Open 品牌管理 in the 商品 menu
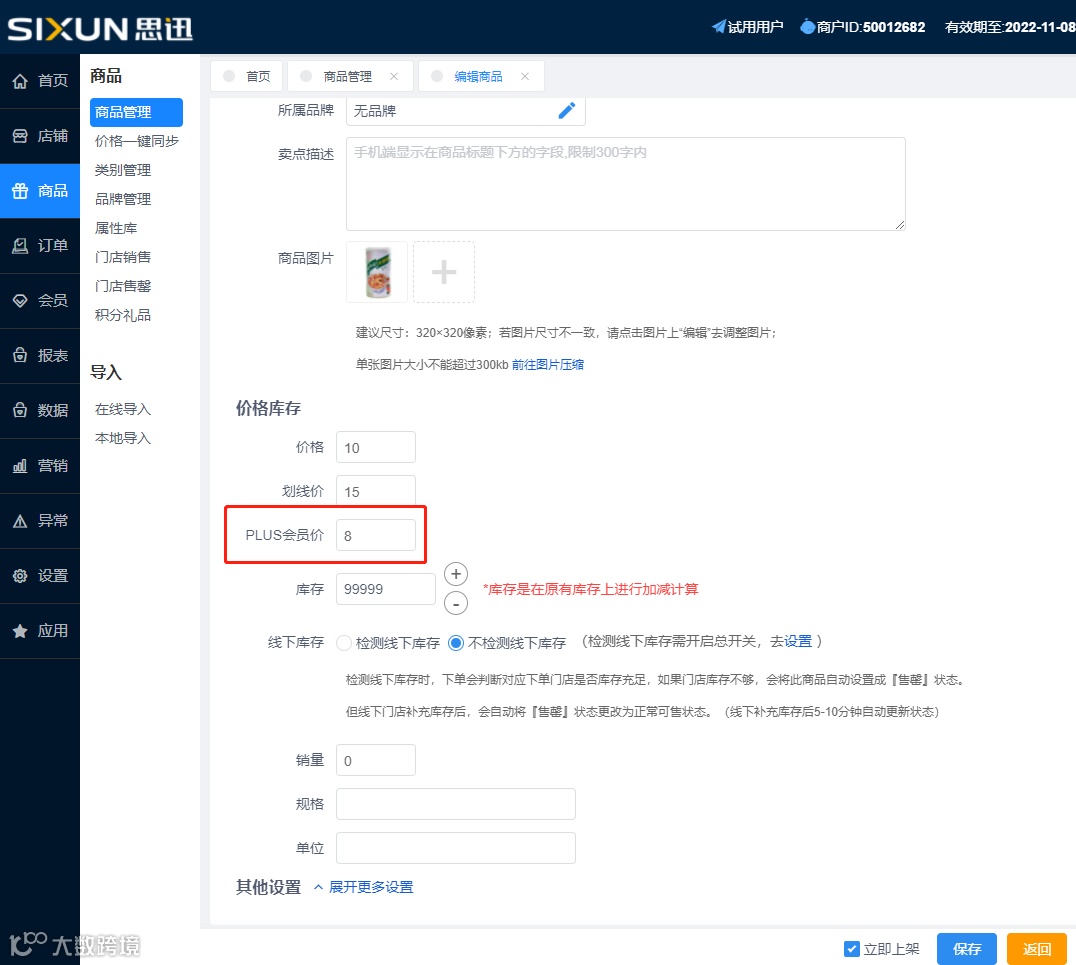 [122, 198]
